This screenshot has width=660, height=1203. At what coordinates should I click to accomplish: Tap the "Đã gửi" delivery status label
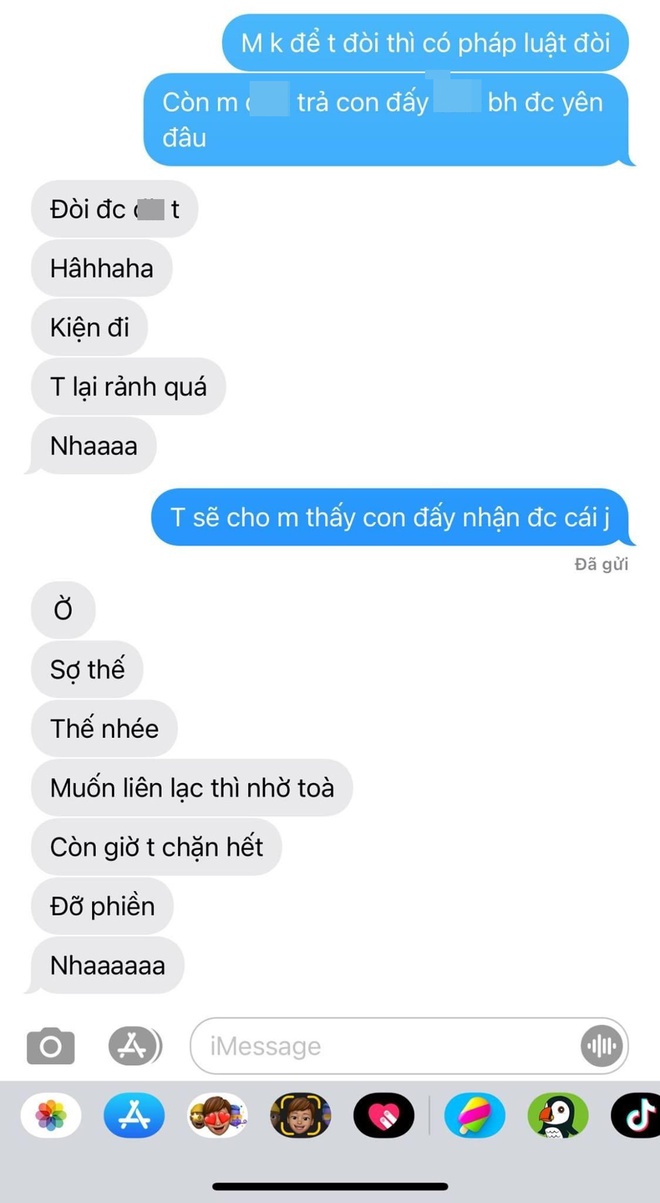602,565
